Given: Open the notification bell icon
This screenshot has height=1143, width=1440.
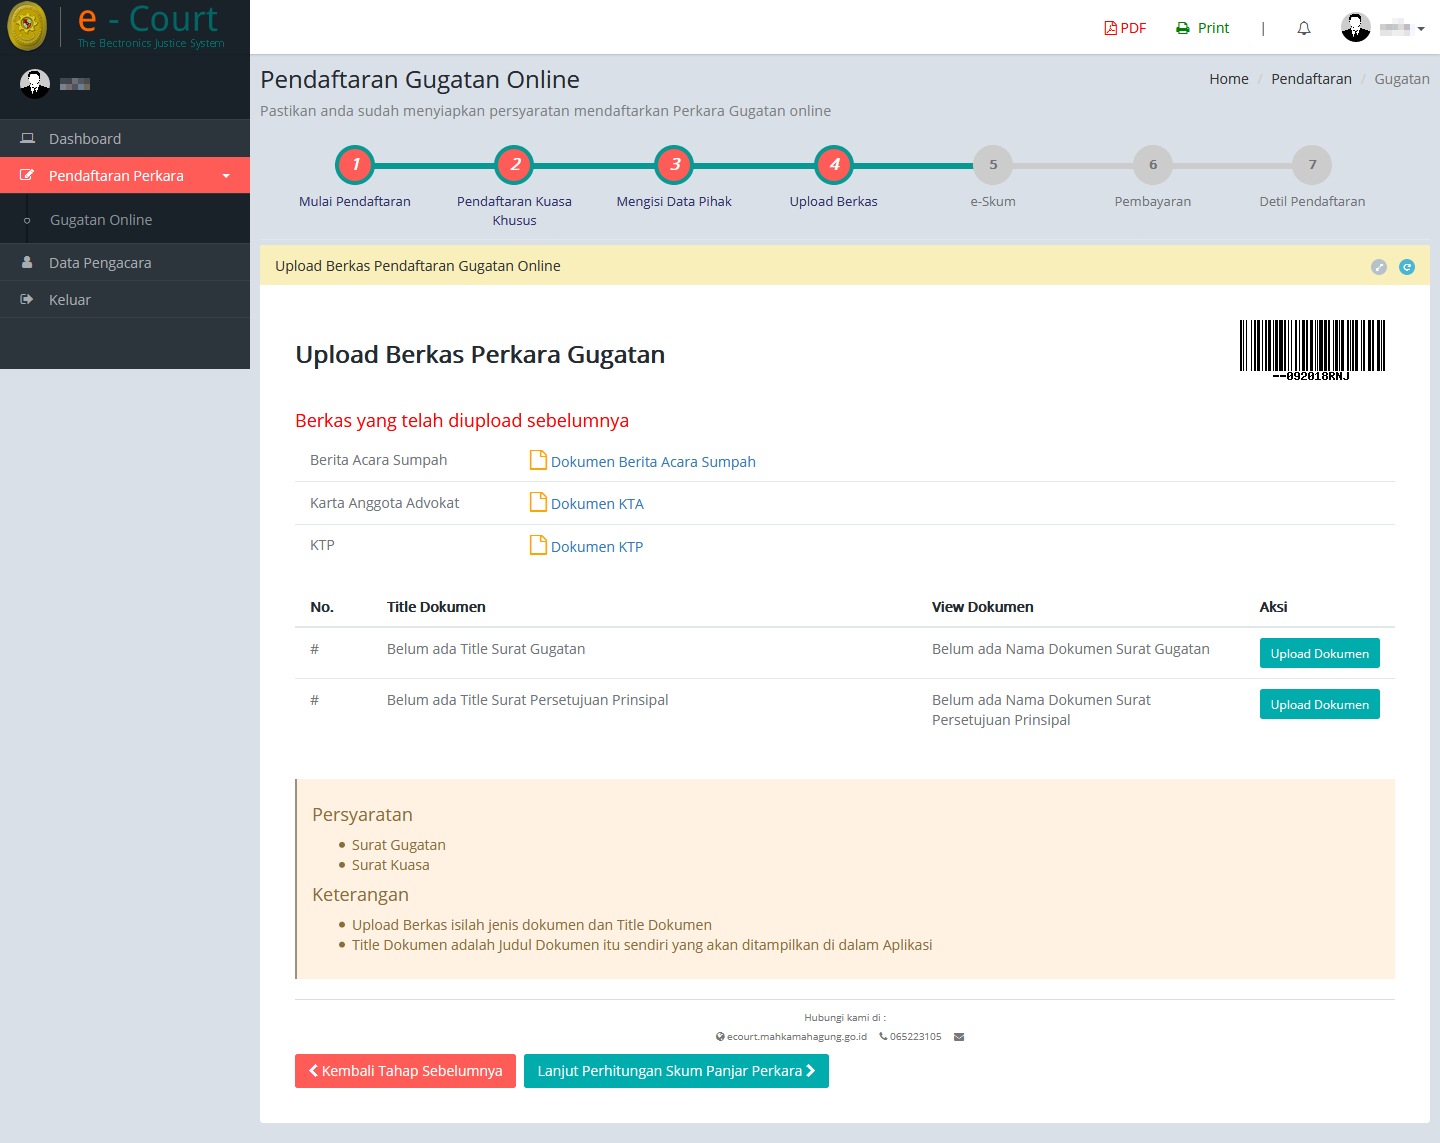Looking at the screenshot, I should [x=1304, y=28].
